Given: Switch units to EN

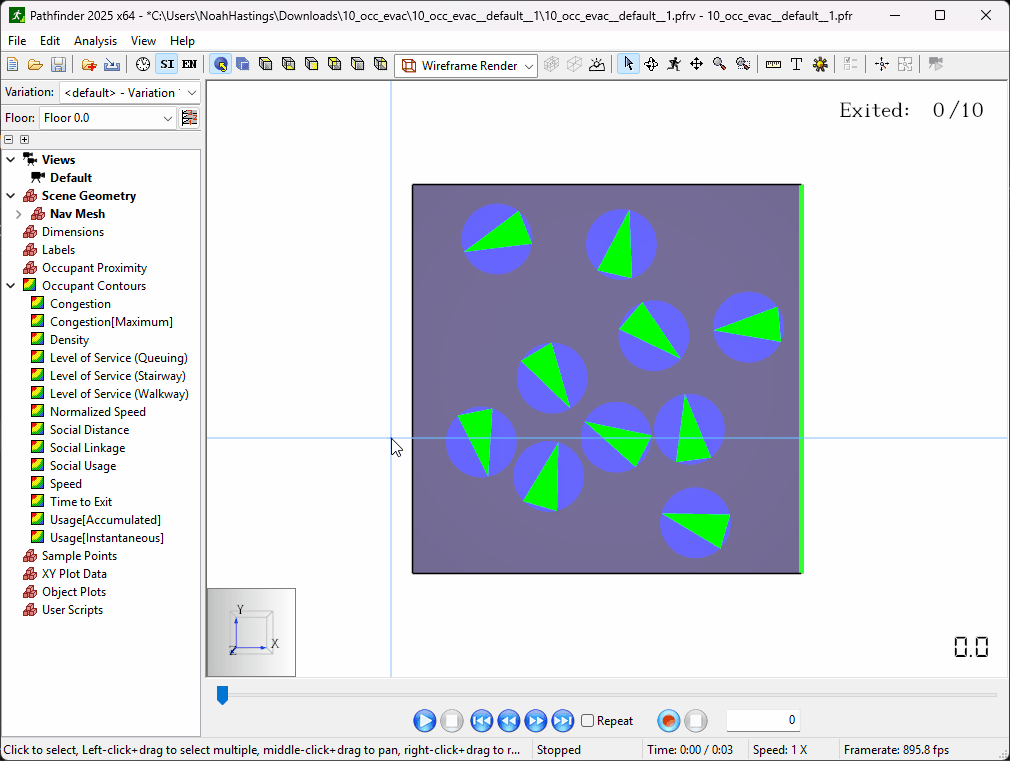Looking at the screenshot, I should pos(189,64).
